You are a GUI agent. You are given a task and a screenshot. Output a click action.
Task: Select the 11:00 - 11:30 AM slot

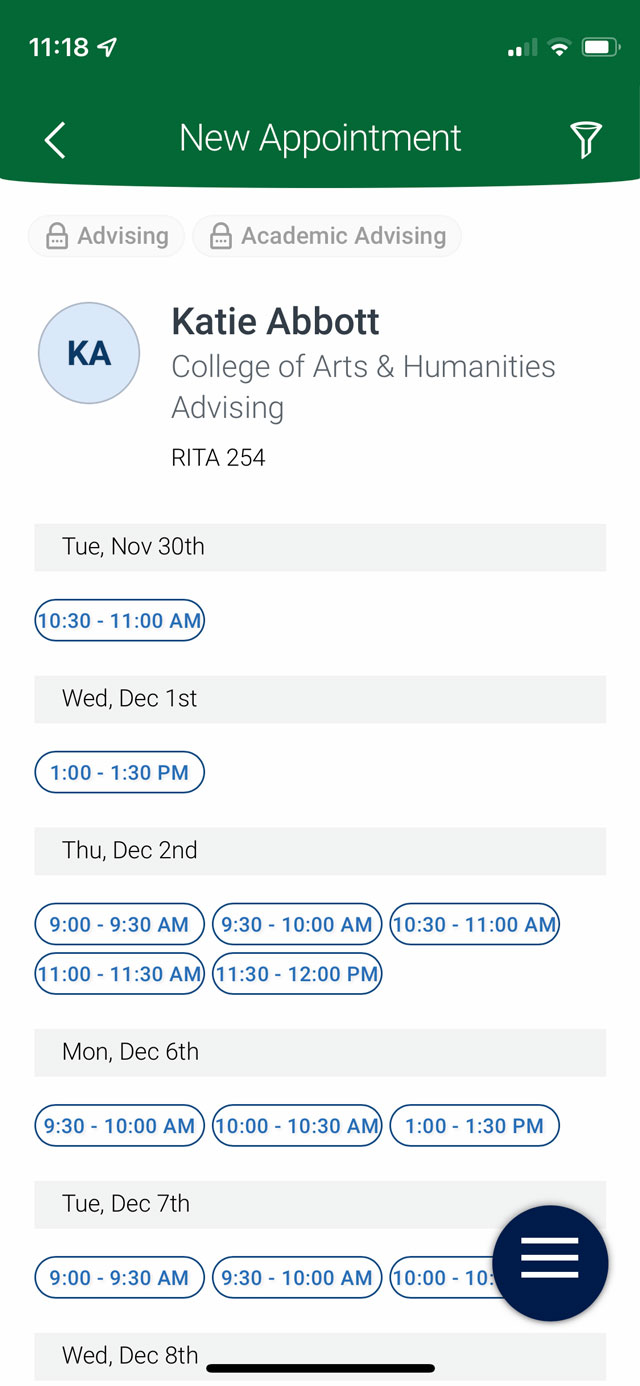pos(120,974)
